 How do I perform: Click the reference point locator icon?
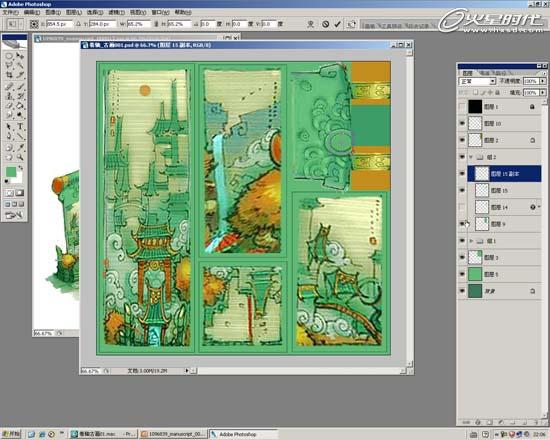point(34,24)
